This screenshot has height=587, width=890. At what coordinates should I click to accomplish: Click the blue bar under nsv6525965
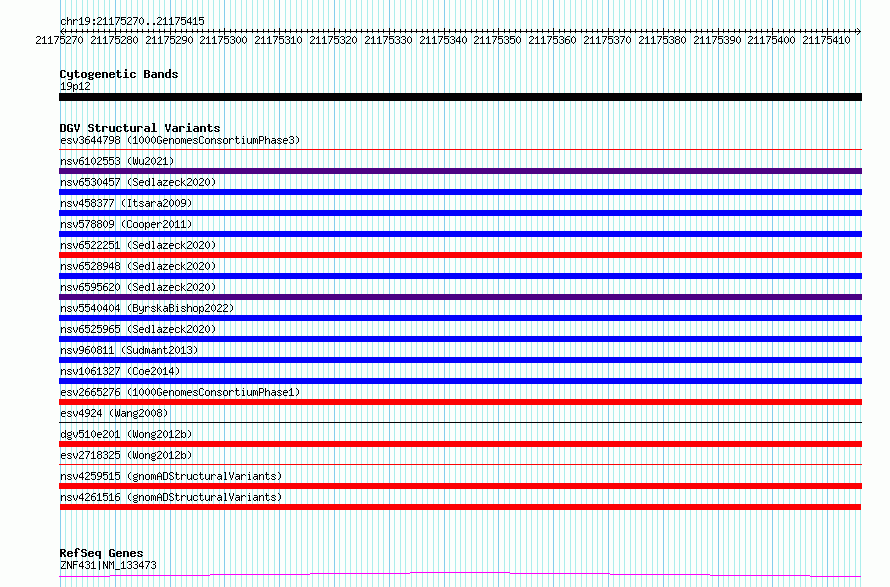[460, 339]
